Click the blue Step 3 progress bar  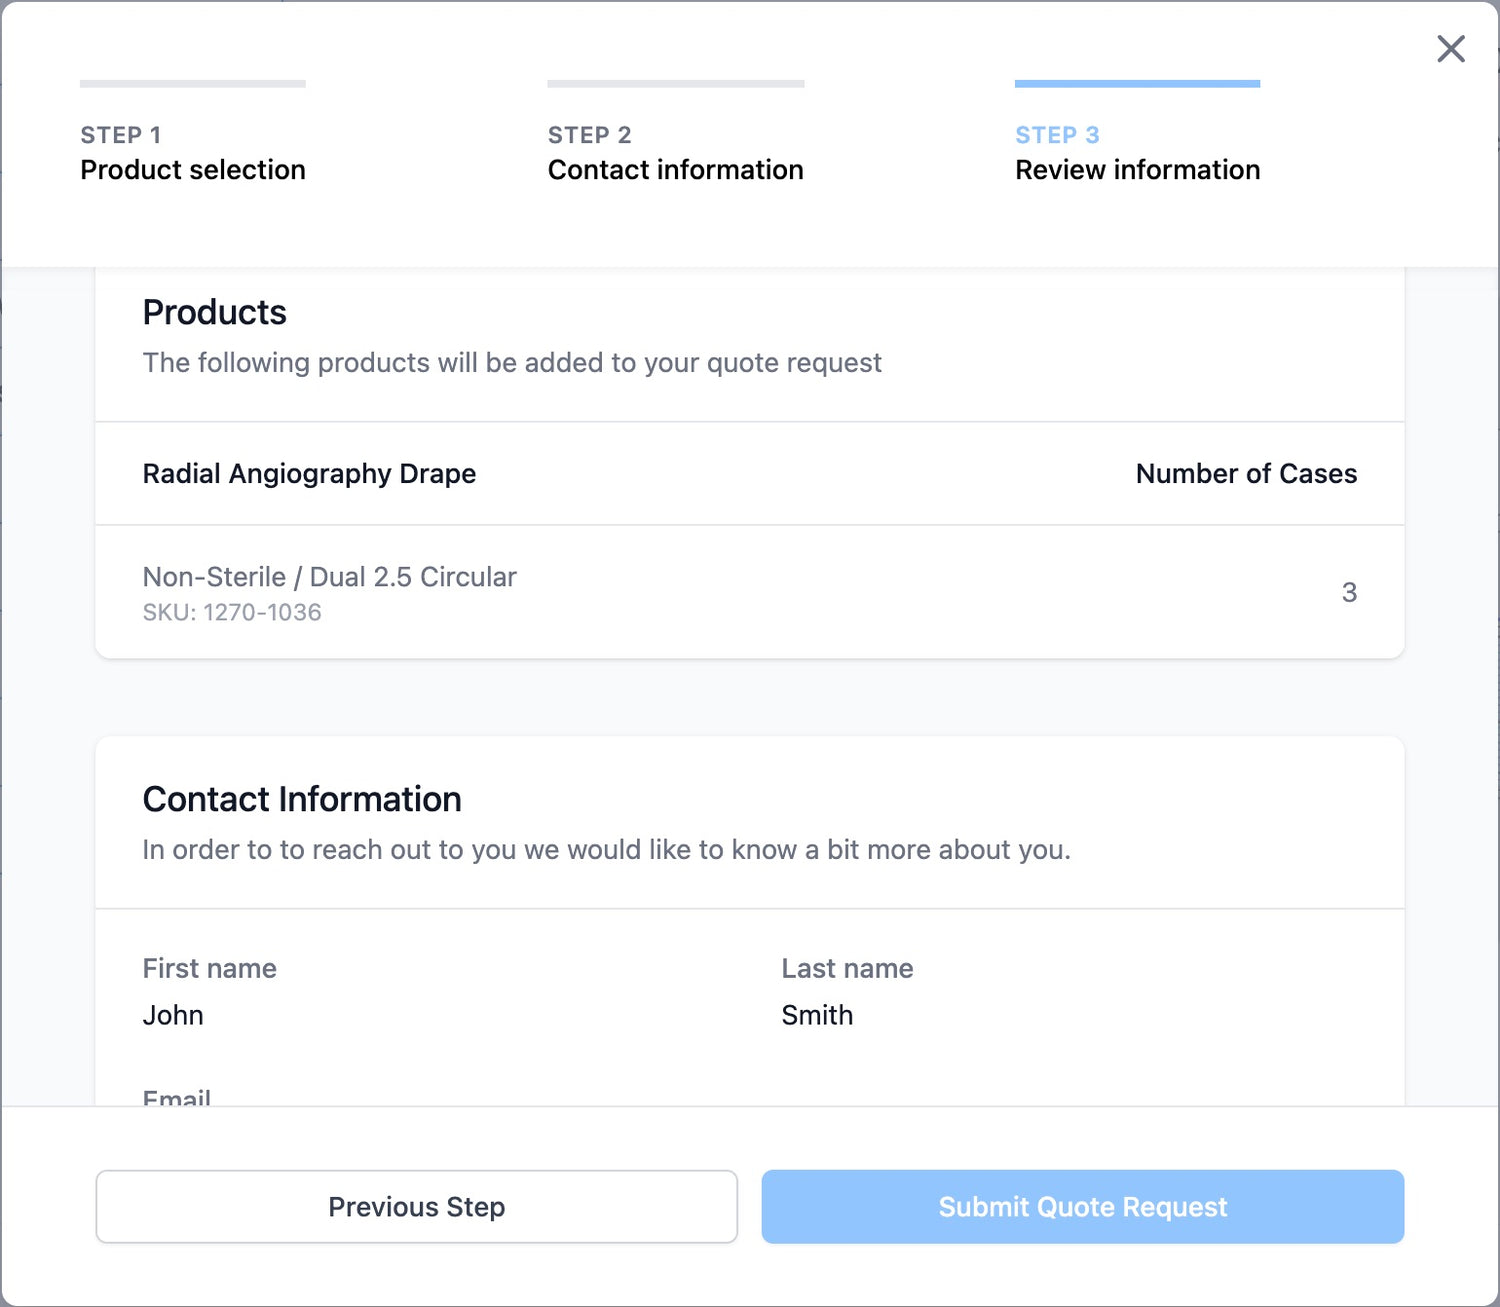[x=1137, y=84]
